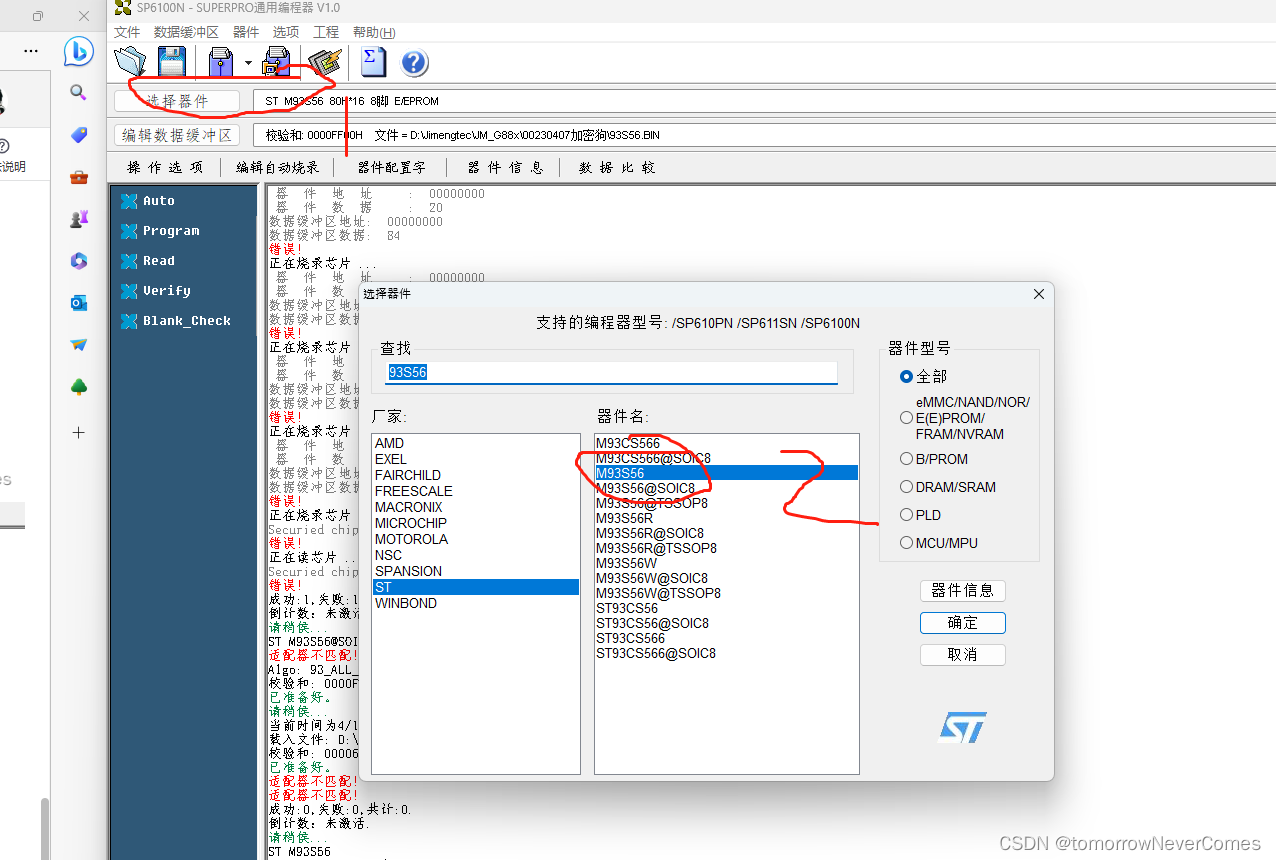Select highlighted device M93S56

coord(726,473)
